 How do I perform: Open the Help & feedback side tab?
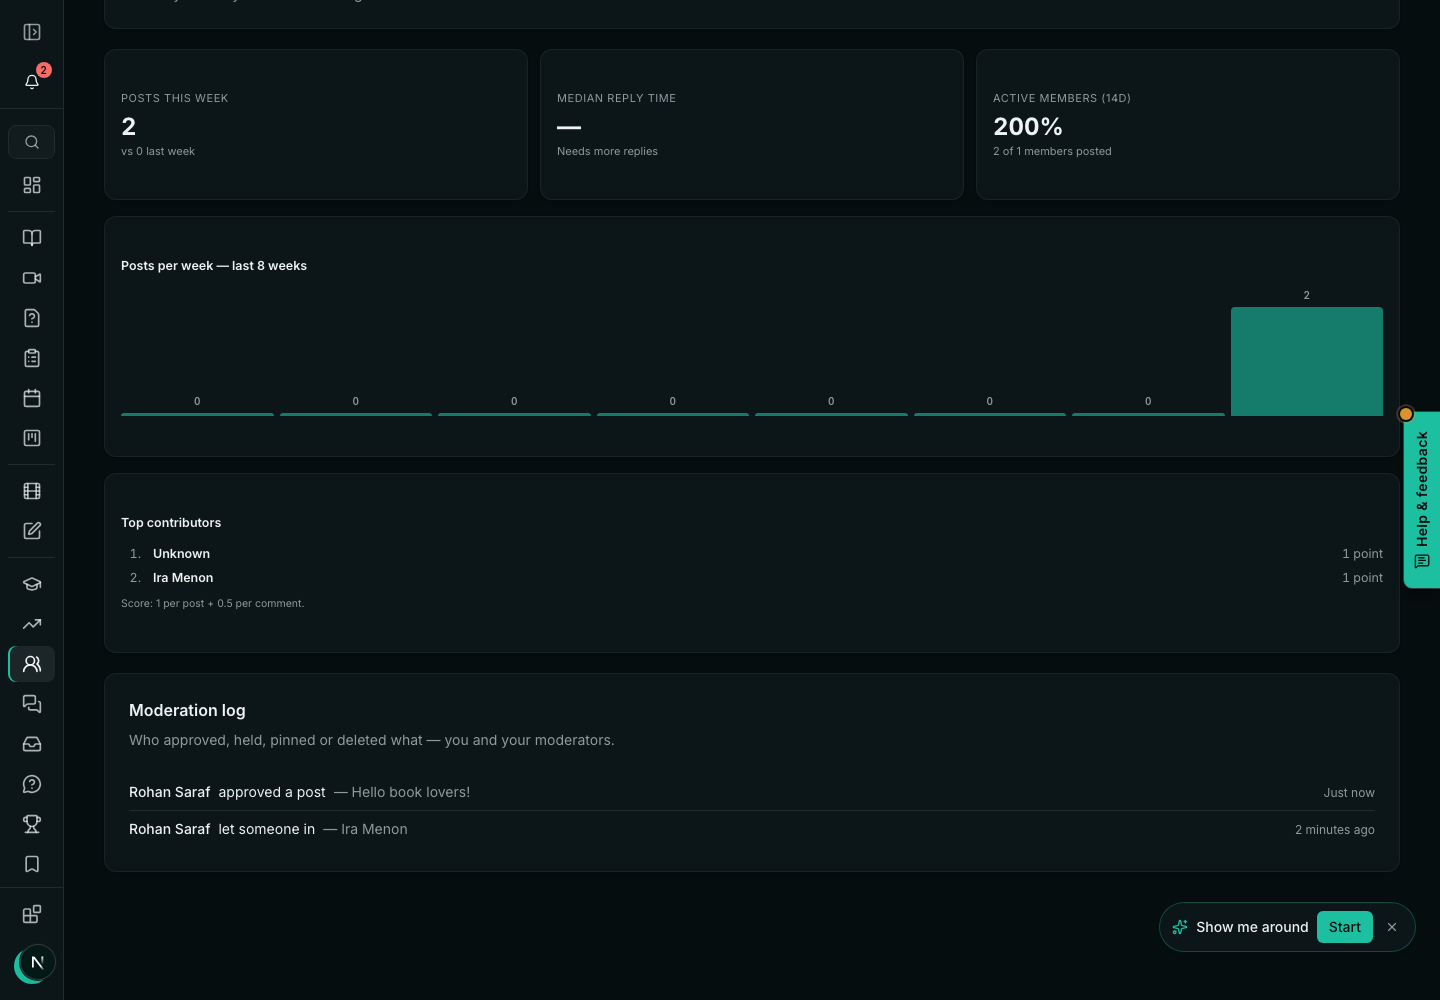point(1422,500)
